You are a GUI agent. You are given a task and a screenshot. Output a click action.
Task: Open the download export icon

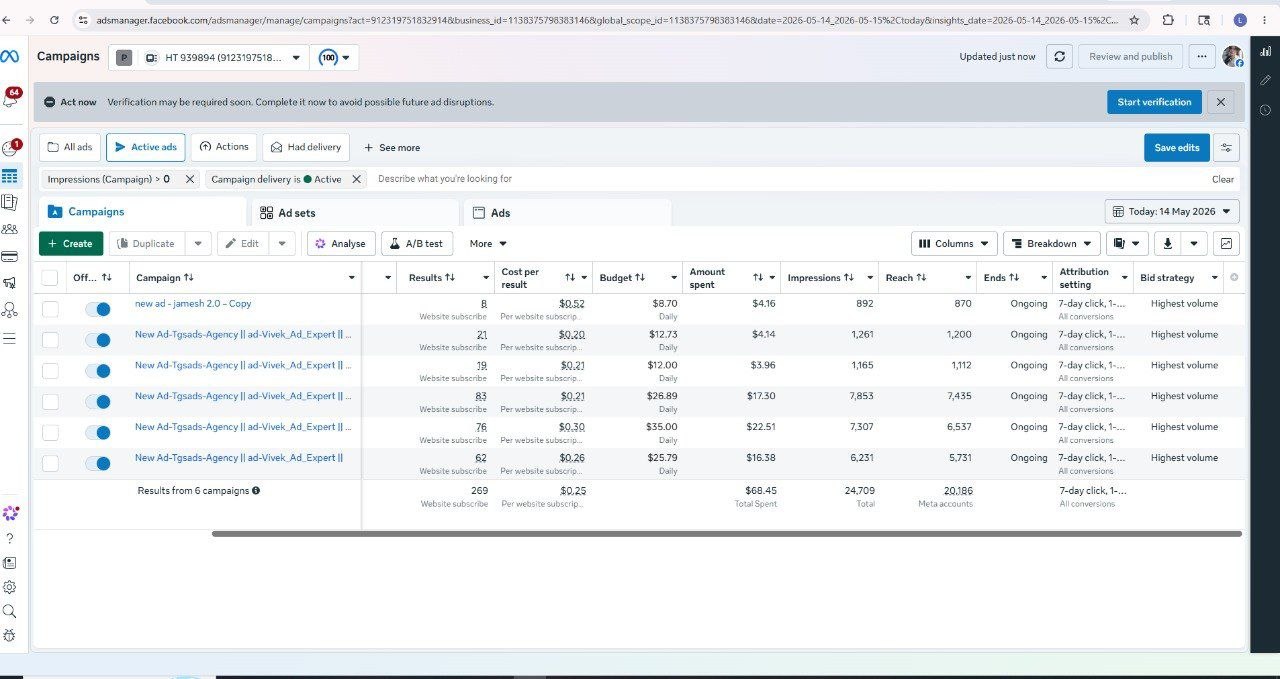pos(1167,243)
